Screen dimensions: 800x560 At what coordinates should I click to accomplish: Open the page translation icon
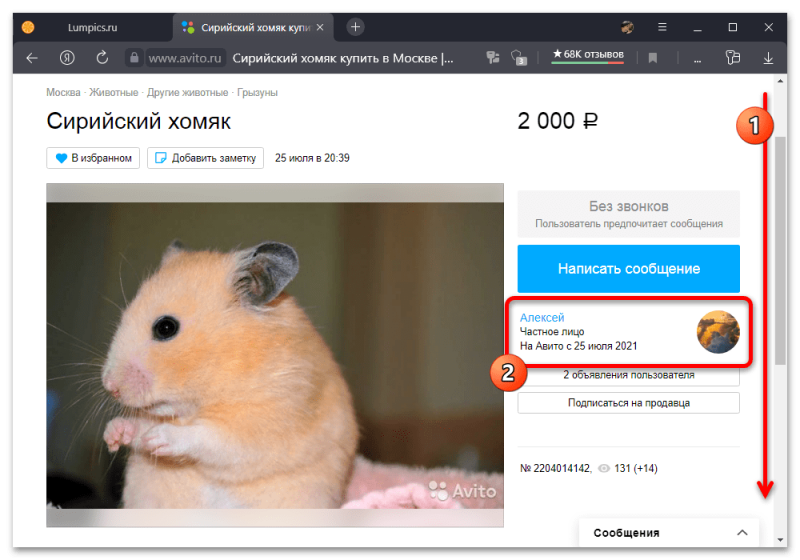pos(493,58)
